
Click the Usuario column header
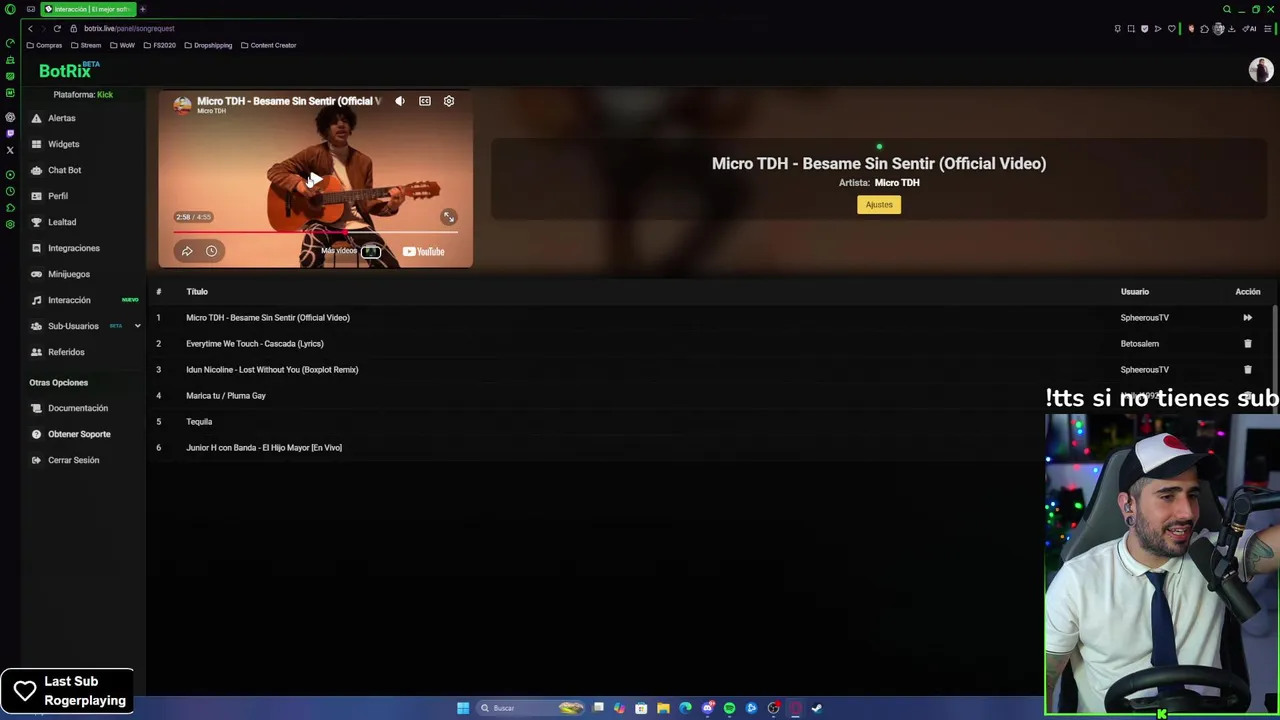[1135, 292]
